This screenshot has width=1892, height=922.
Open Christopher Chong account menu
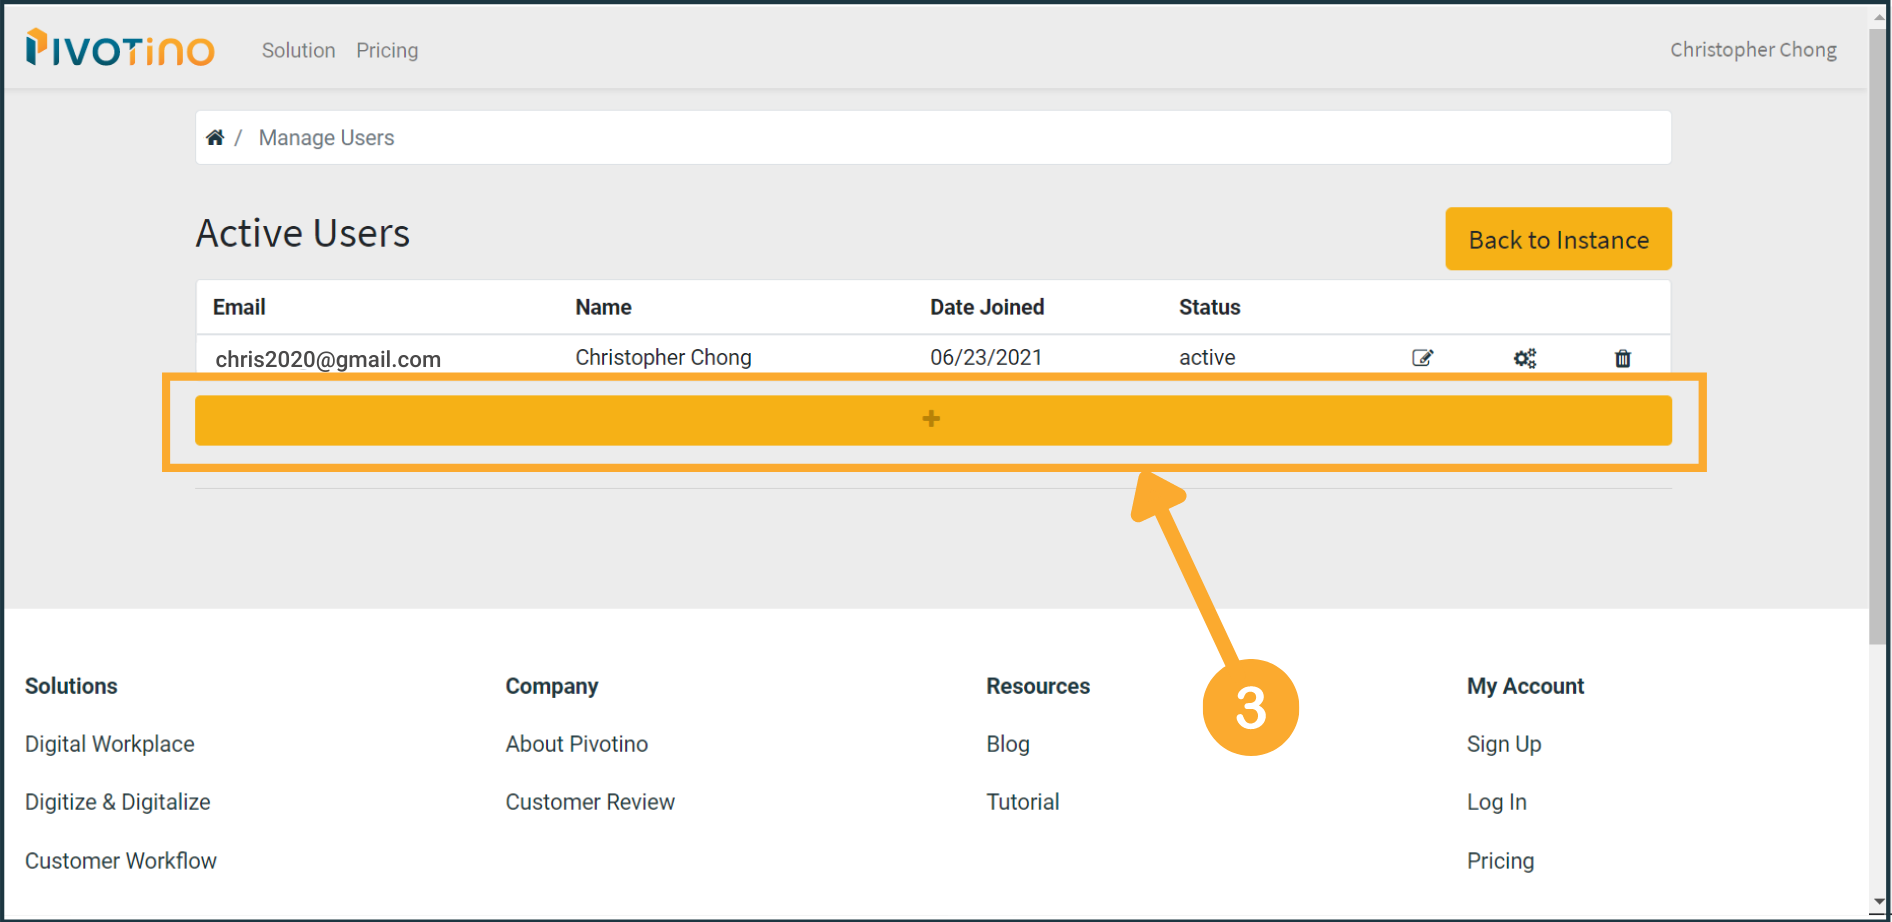1752,50
